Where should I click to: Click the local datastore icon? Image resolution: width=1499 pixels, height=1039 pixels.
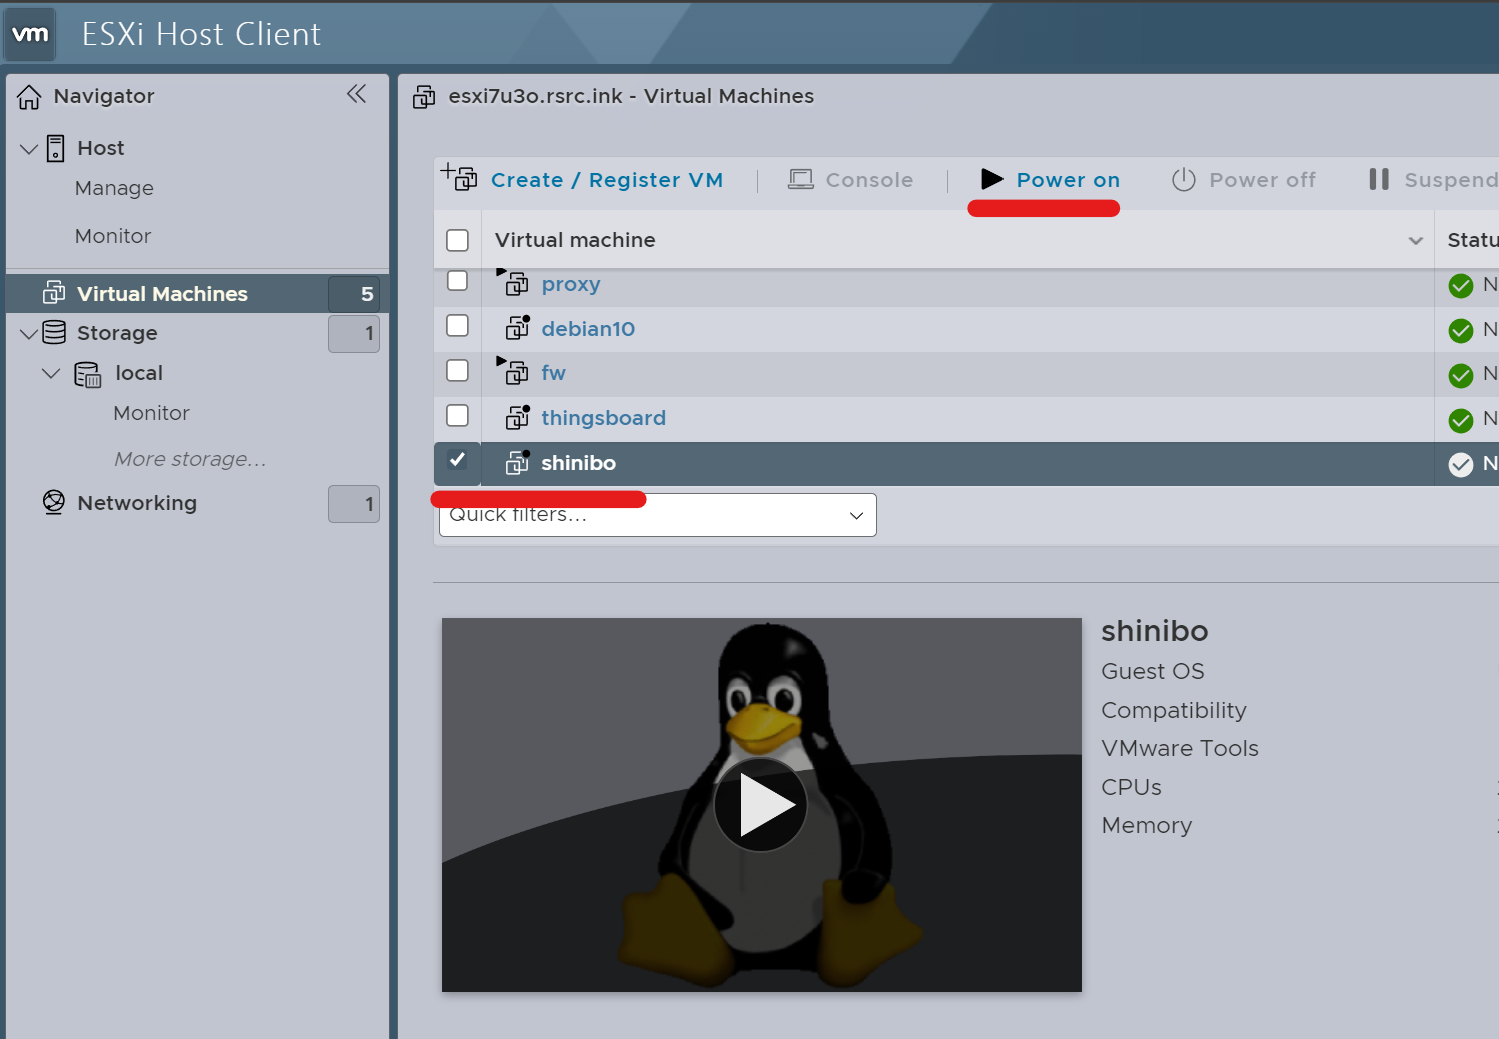(88, 374)
